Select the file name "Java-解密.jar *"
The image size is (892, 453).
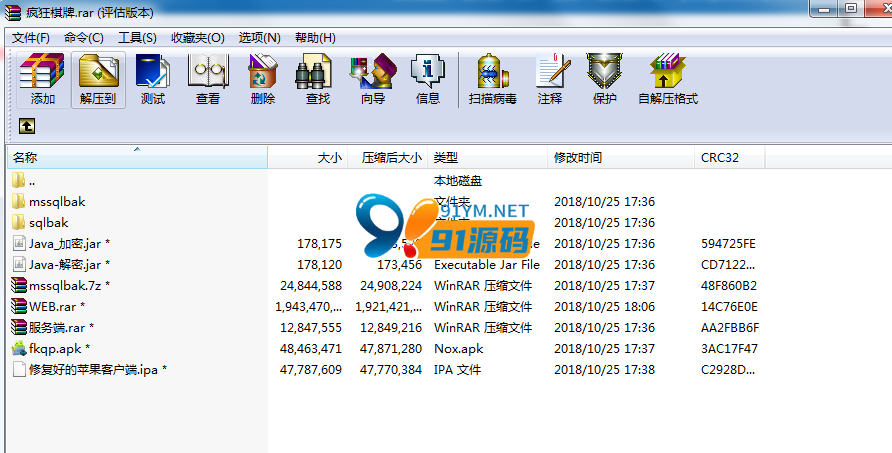69,265
